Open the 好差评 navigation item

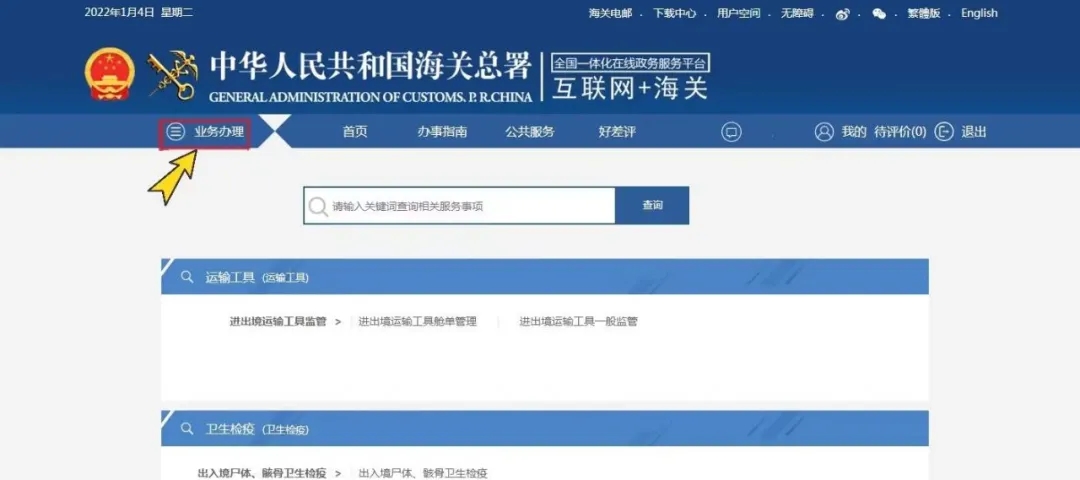pos(617,132)
